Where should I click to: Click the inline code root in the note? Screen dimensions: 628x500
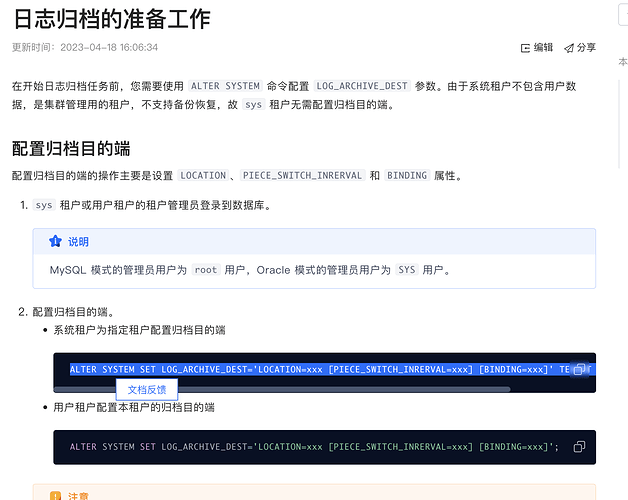(x=206, y=270)
